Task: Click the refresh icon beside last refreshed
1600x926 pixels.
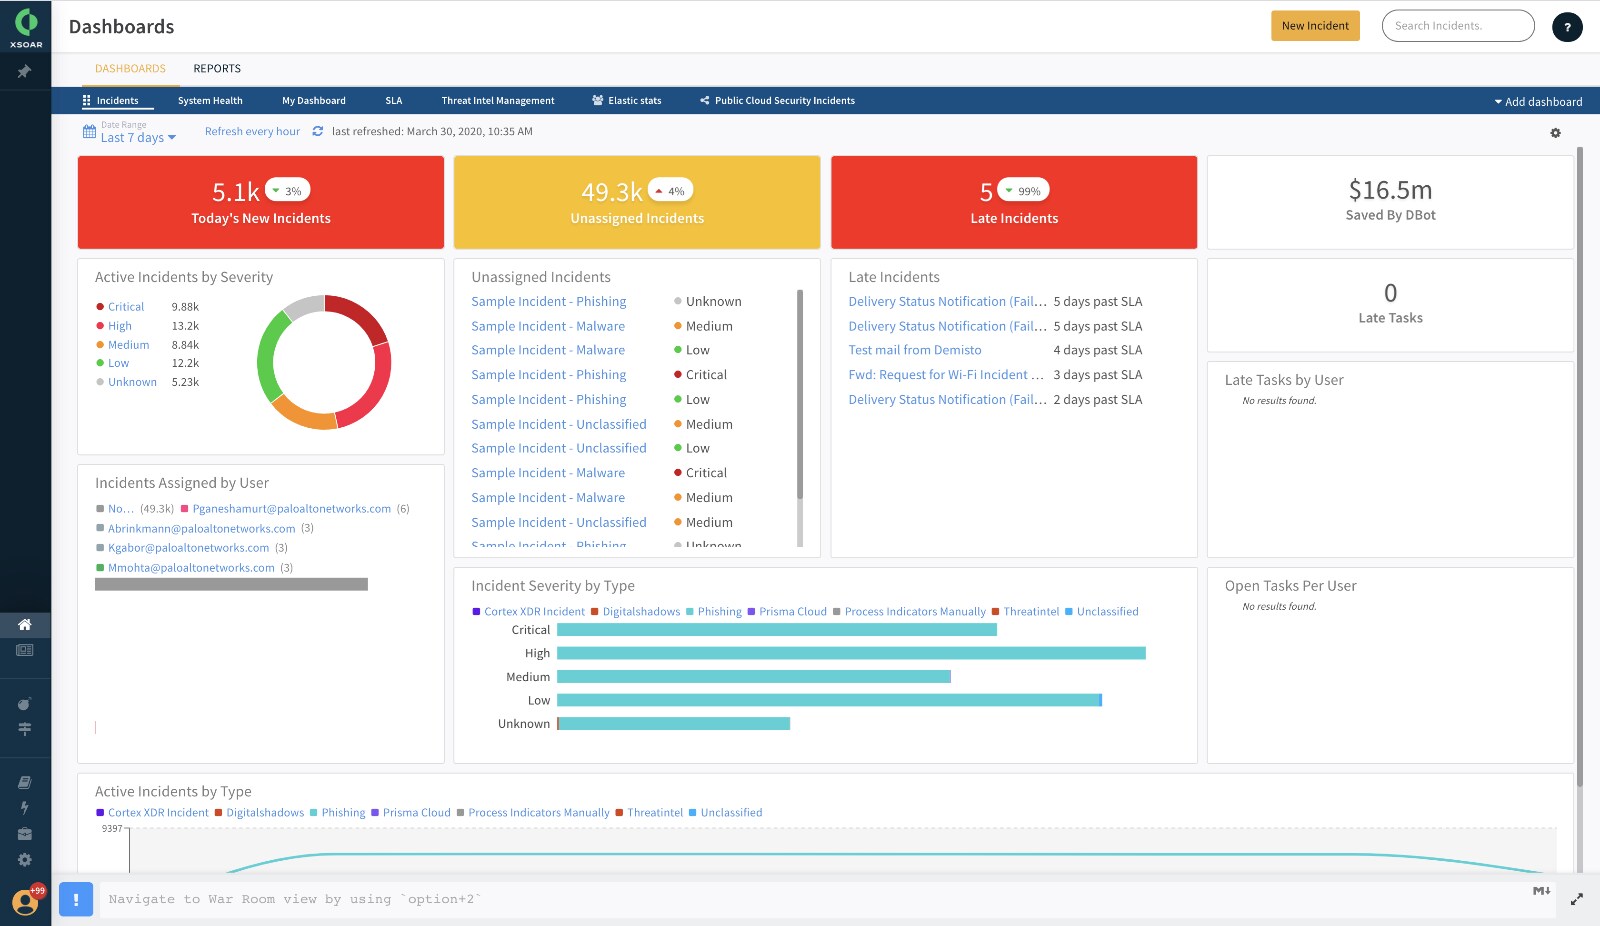Action: (x=318, y=132)
